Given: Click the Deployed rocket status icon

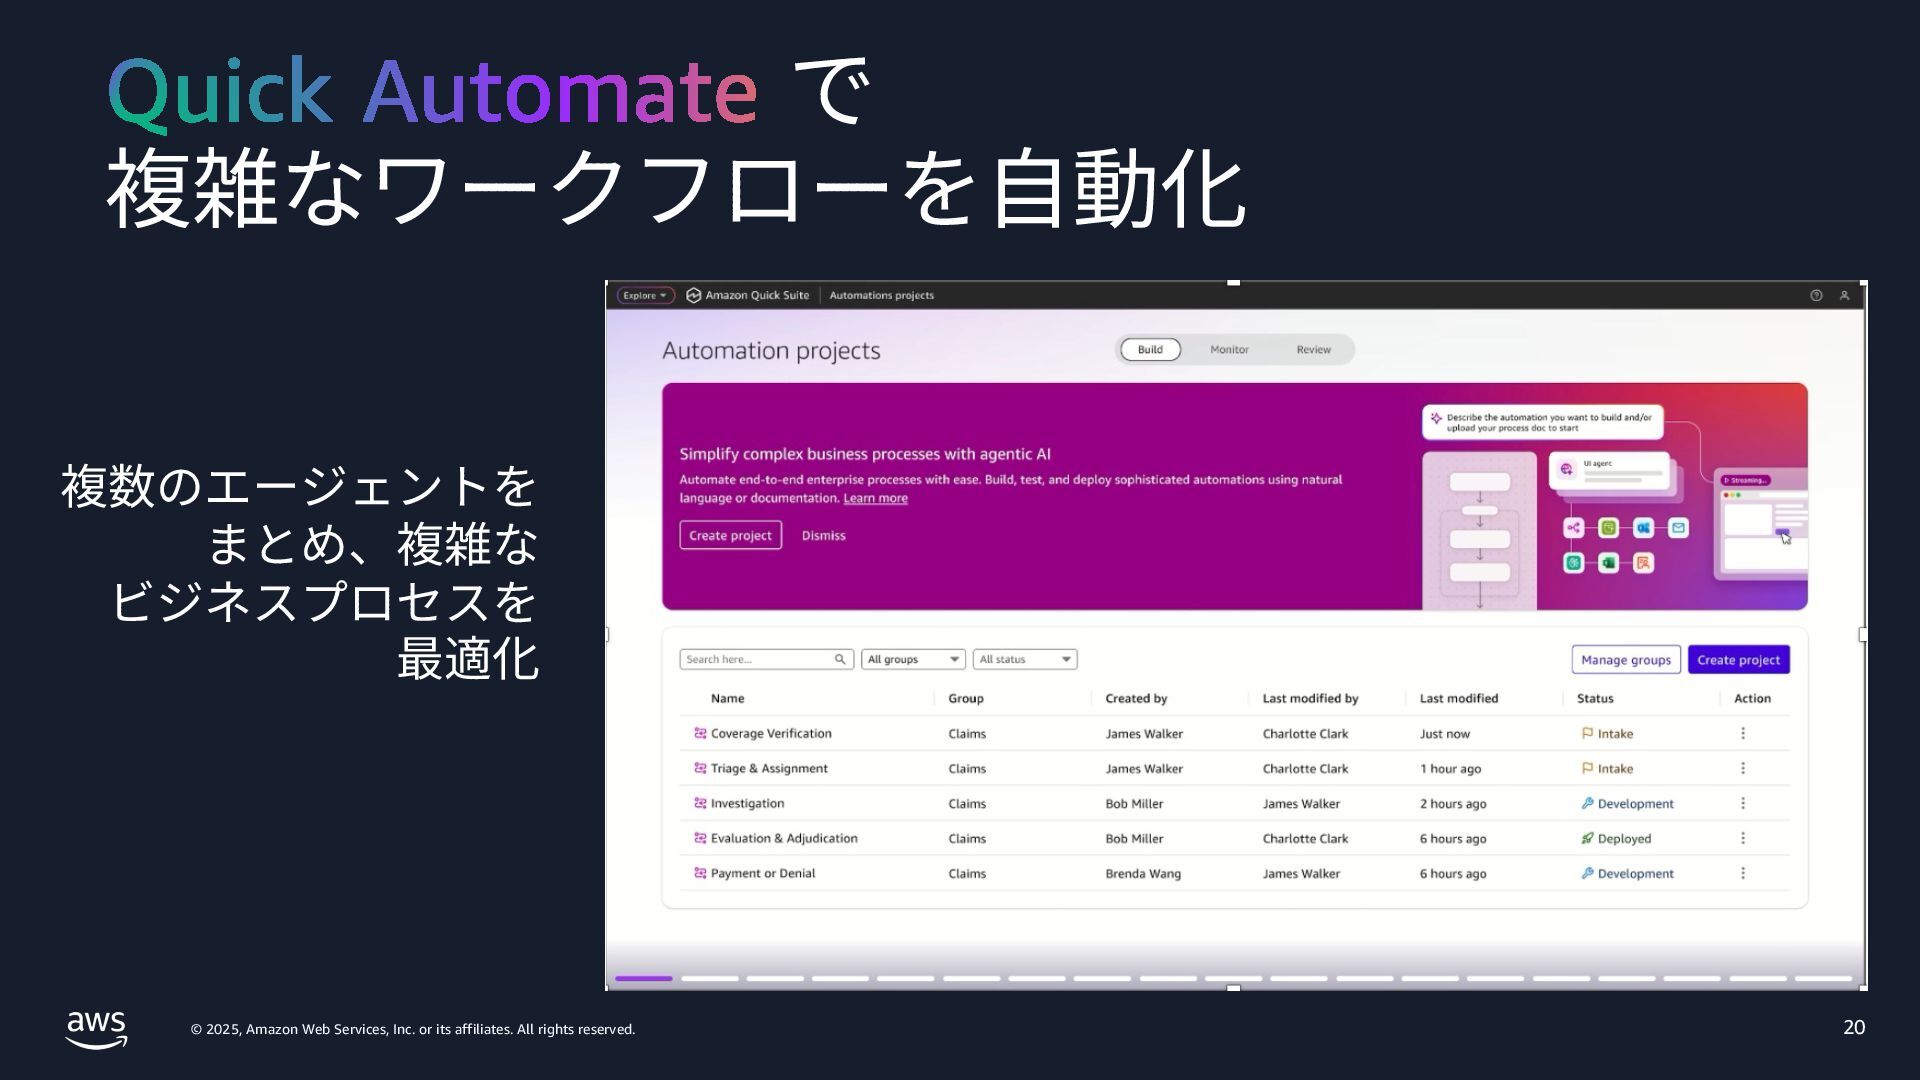Looking at the screenshot, I should point(1587,838).
